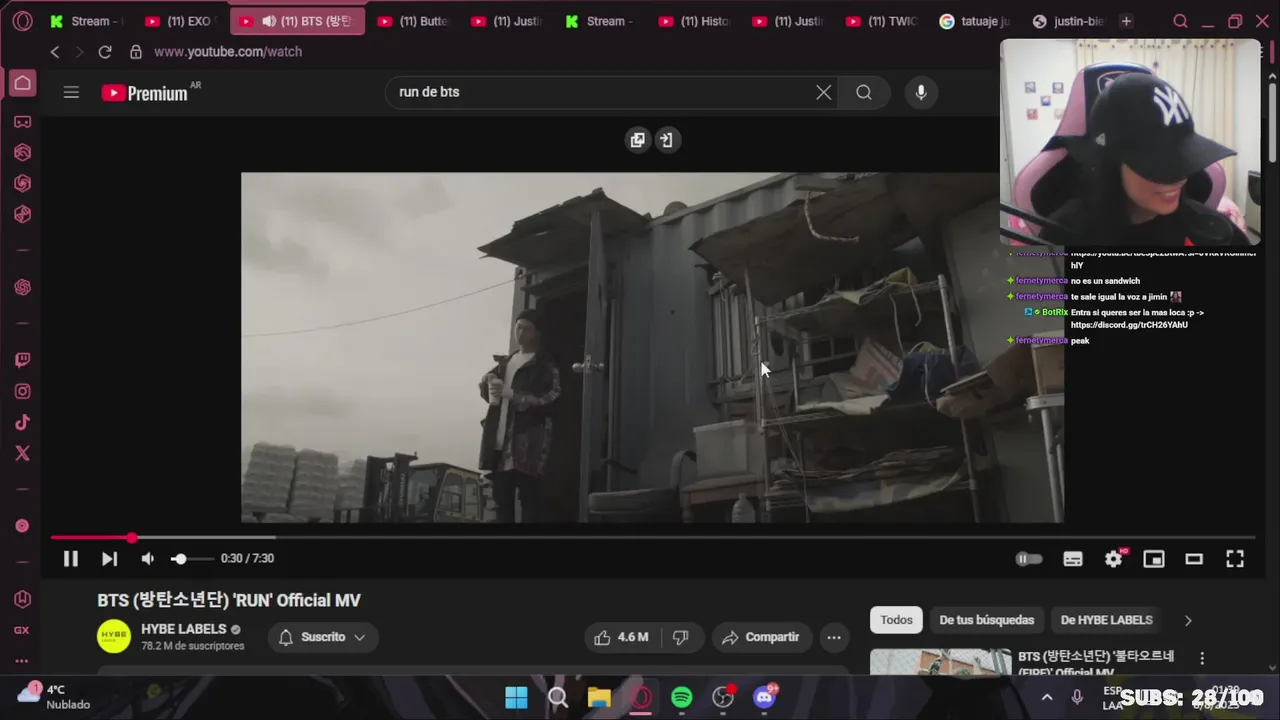This screenshot has width=1280, height=720.
Task: Share the video with Compartir
Action: [x=760, y=637]
